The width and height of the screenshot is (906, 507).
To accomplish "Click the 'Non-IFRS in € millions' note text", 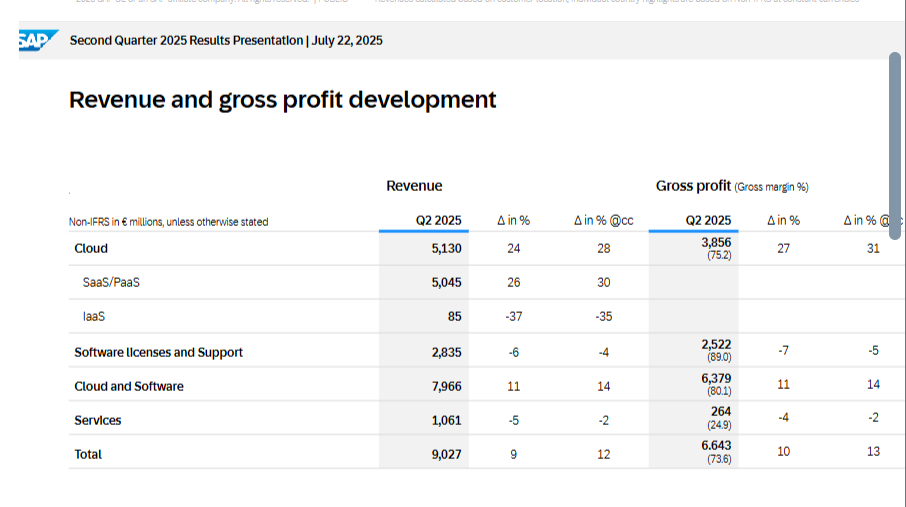I will [168, 222].
